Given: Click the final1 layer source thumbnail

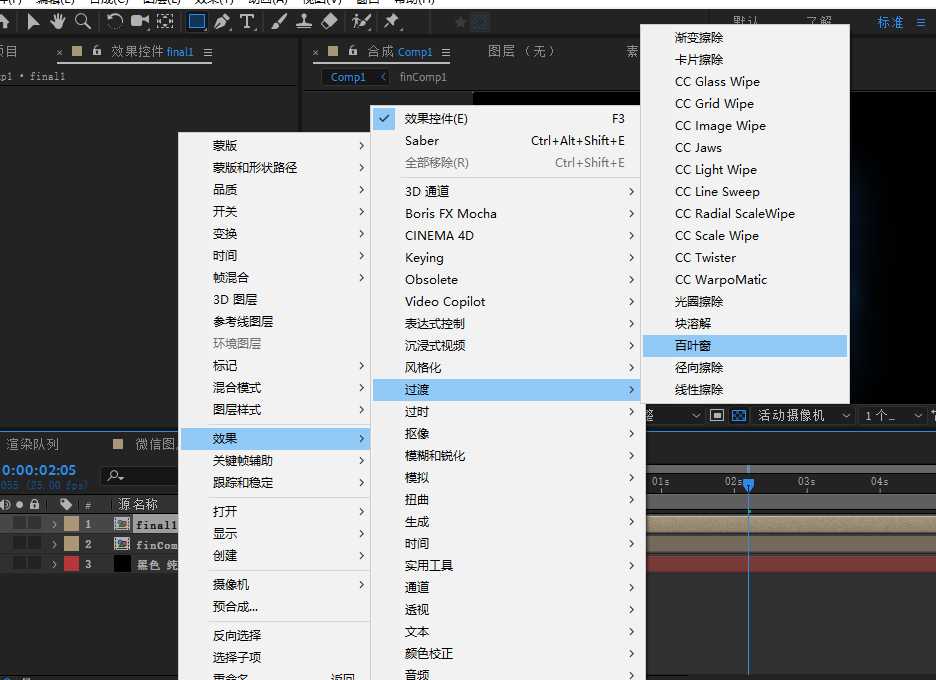Looking at the screenshot, I should [122, 524].
